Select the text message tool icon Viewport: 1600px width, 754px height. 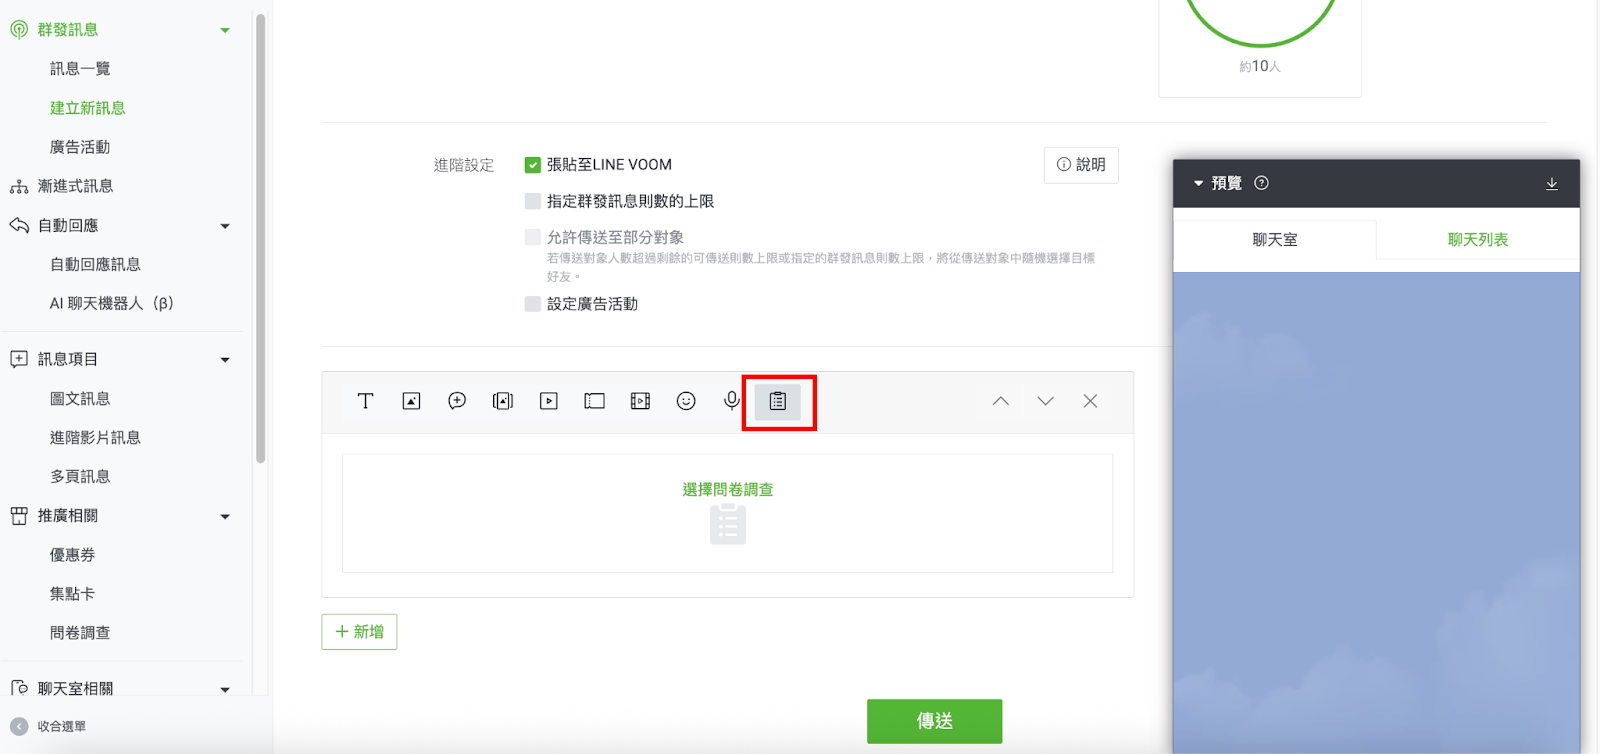pyautogui.click(x=365, y=401)
